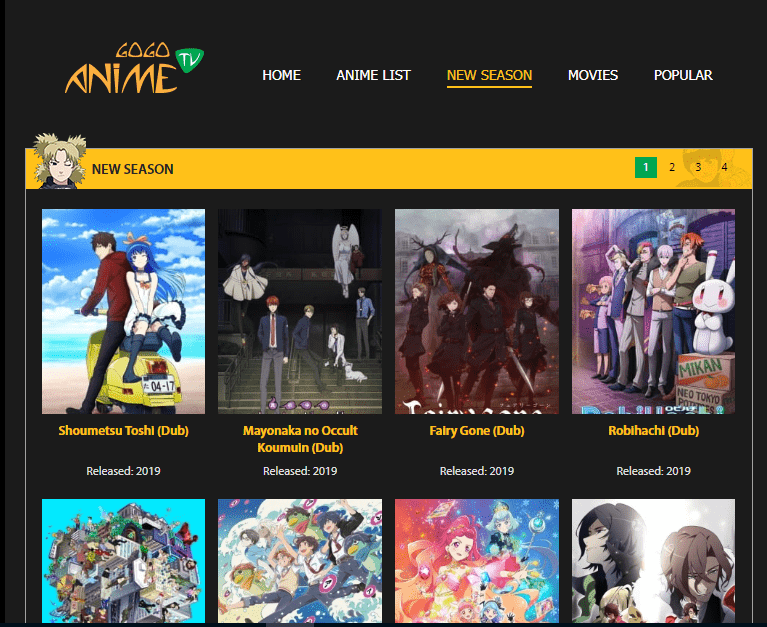Jump to pagination page 3
Image resolution: width=767 pixels, height=627 pixels.
tap(698, 167)
